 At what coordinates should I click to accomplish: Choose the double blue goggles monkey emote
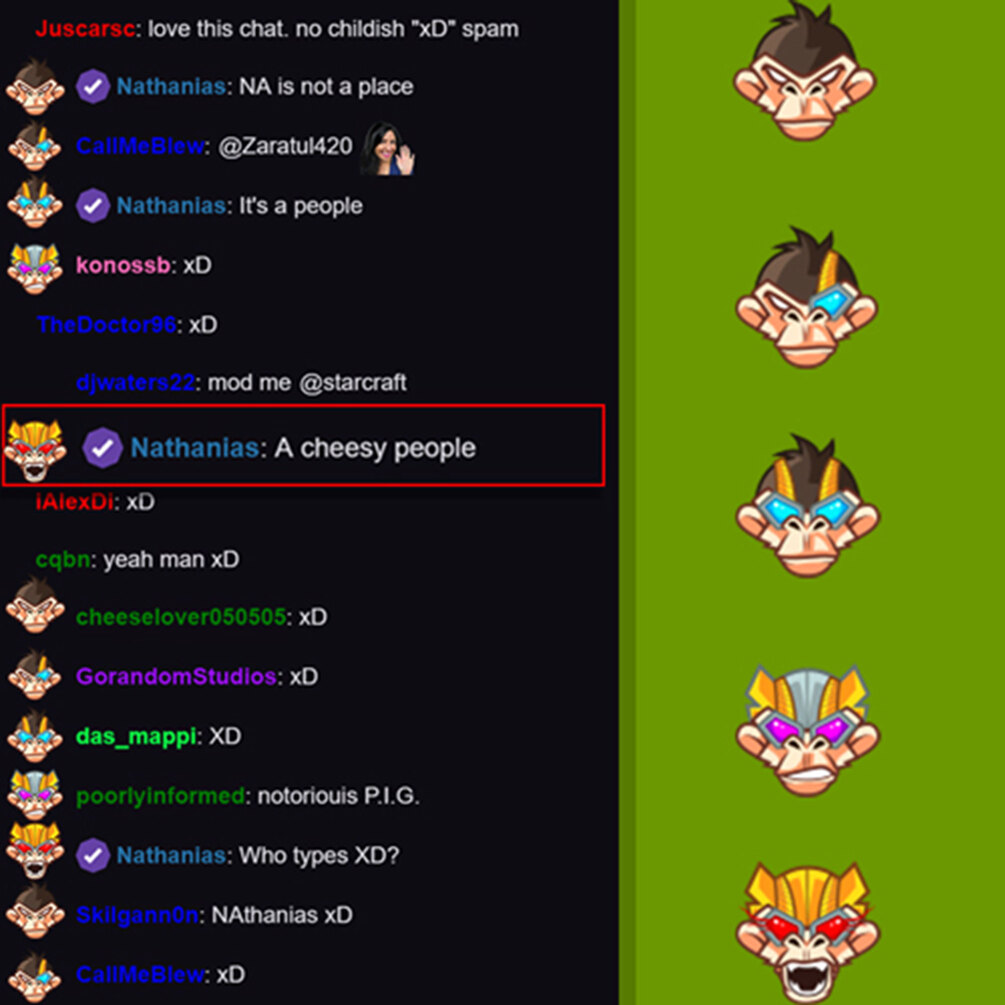tap(808, 506)
